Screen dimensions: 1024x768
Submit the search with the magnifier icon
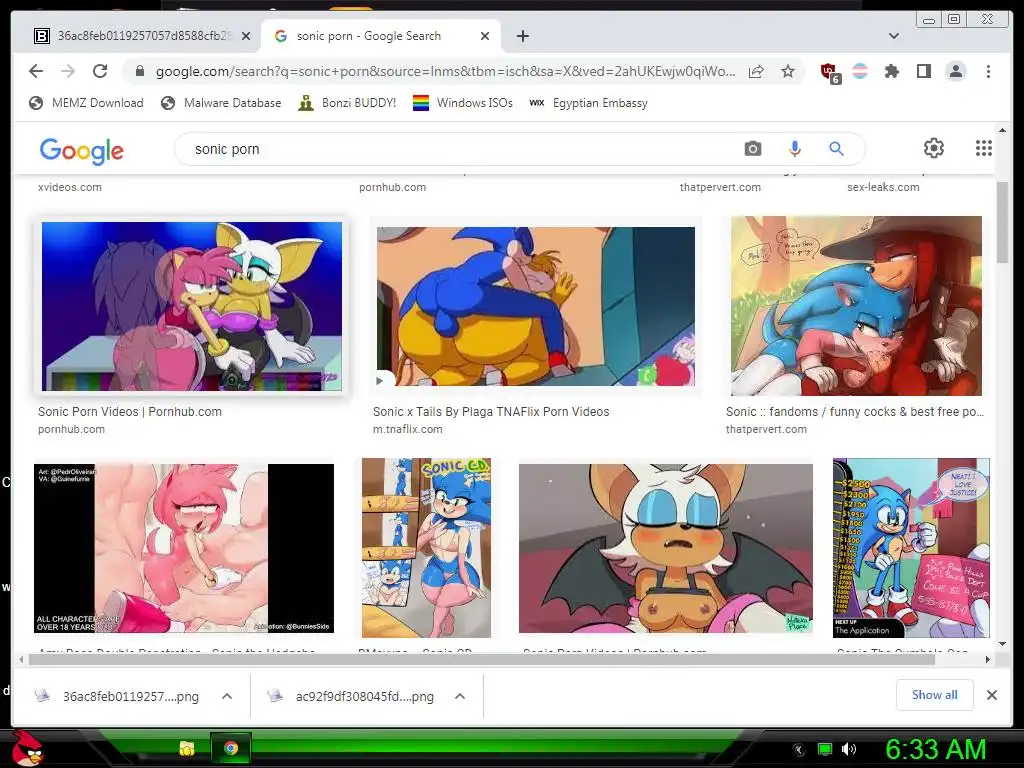tap(836, 149)
